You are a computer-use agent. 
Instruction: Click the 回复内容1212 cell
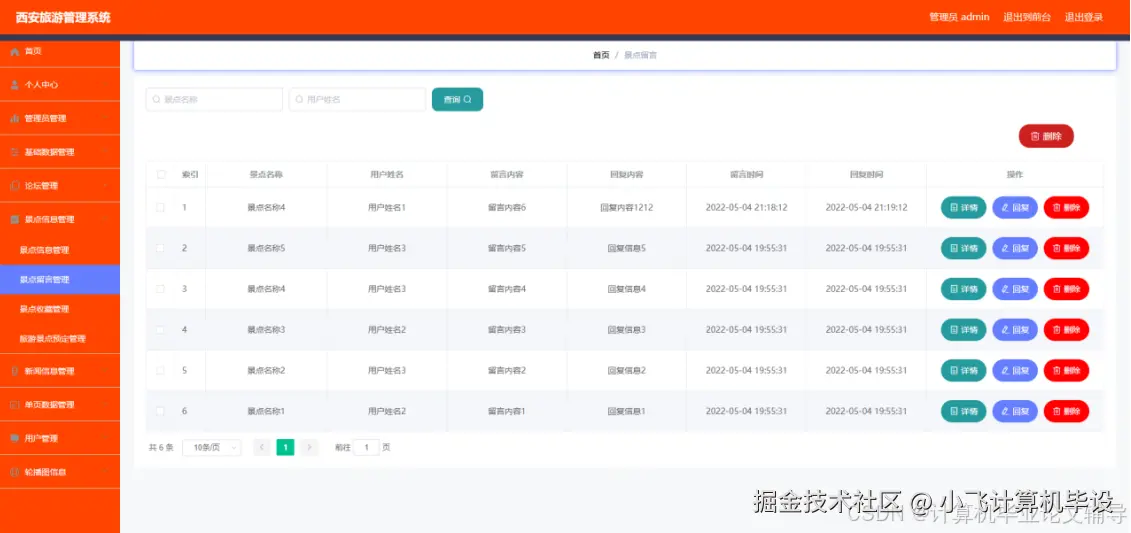click(626, 208)
